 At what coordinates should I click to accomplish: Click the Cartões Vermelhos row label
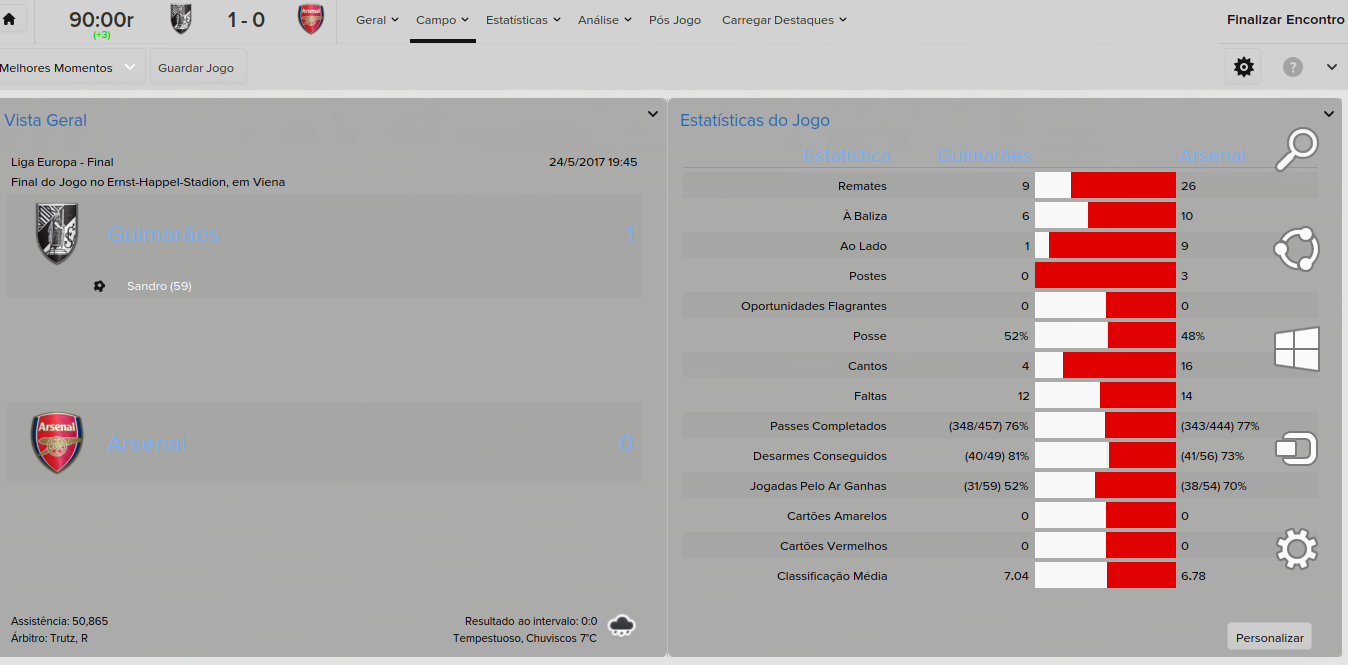click(833, 546)
